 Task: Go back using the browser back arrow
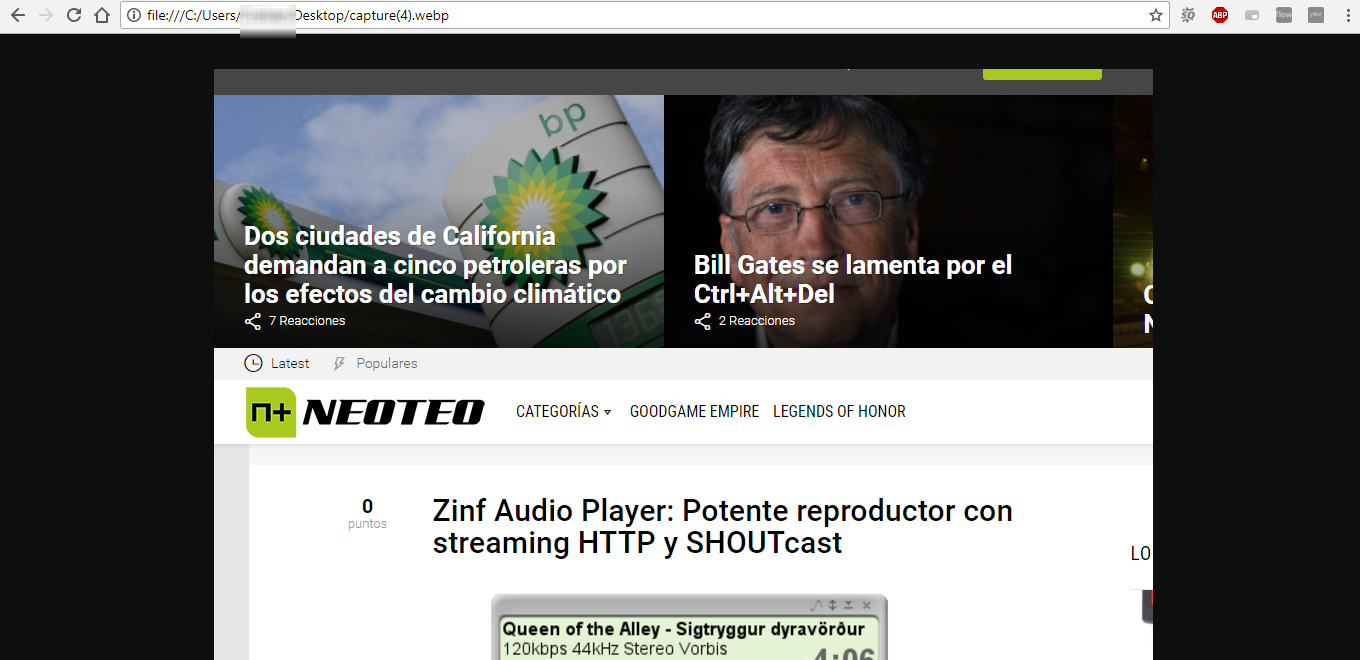[x=18, y=15]
